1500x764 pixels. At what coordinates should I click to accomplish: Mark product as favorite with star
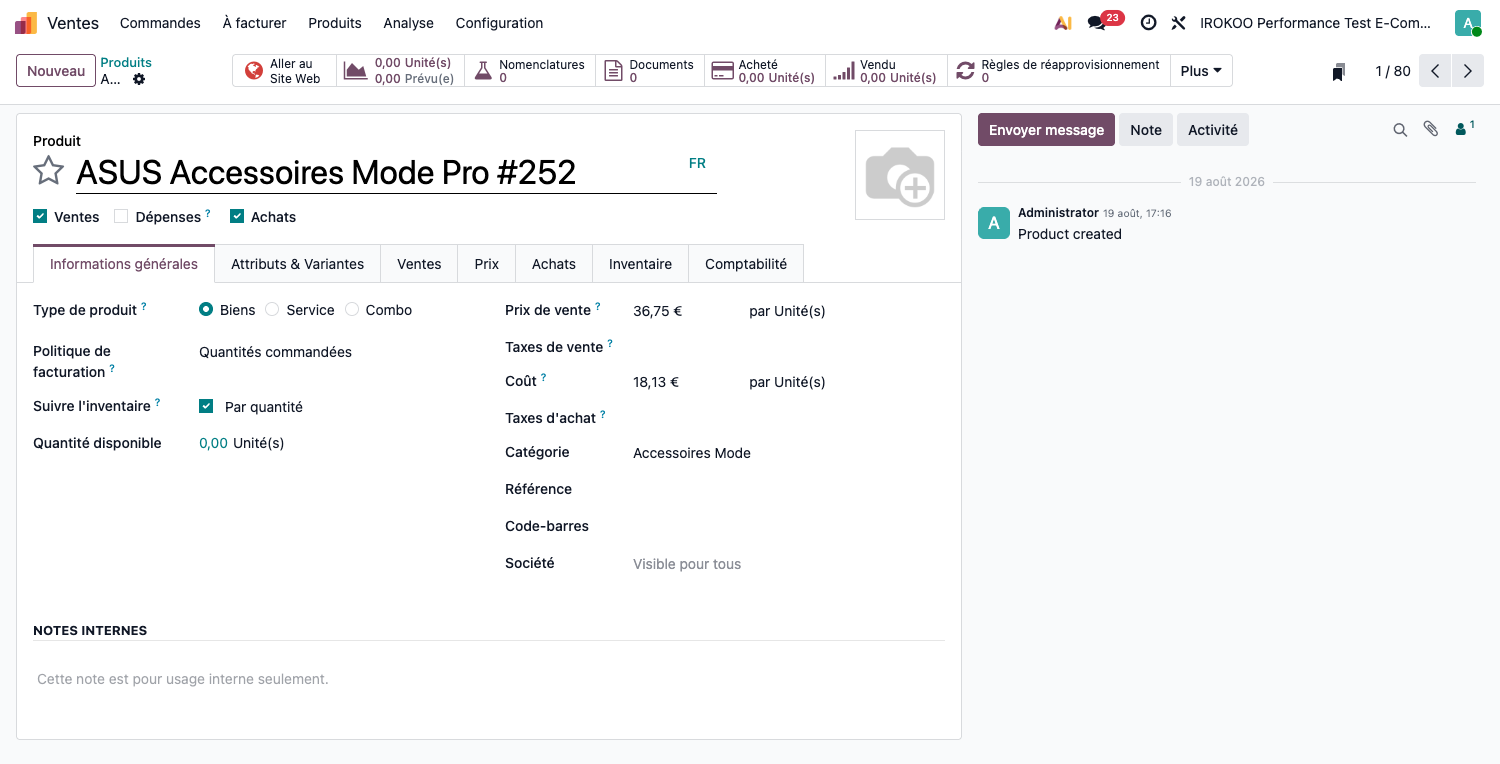click(49, 171)
